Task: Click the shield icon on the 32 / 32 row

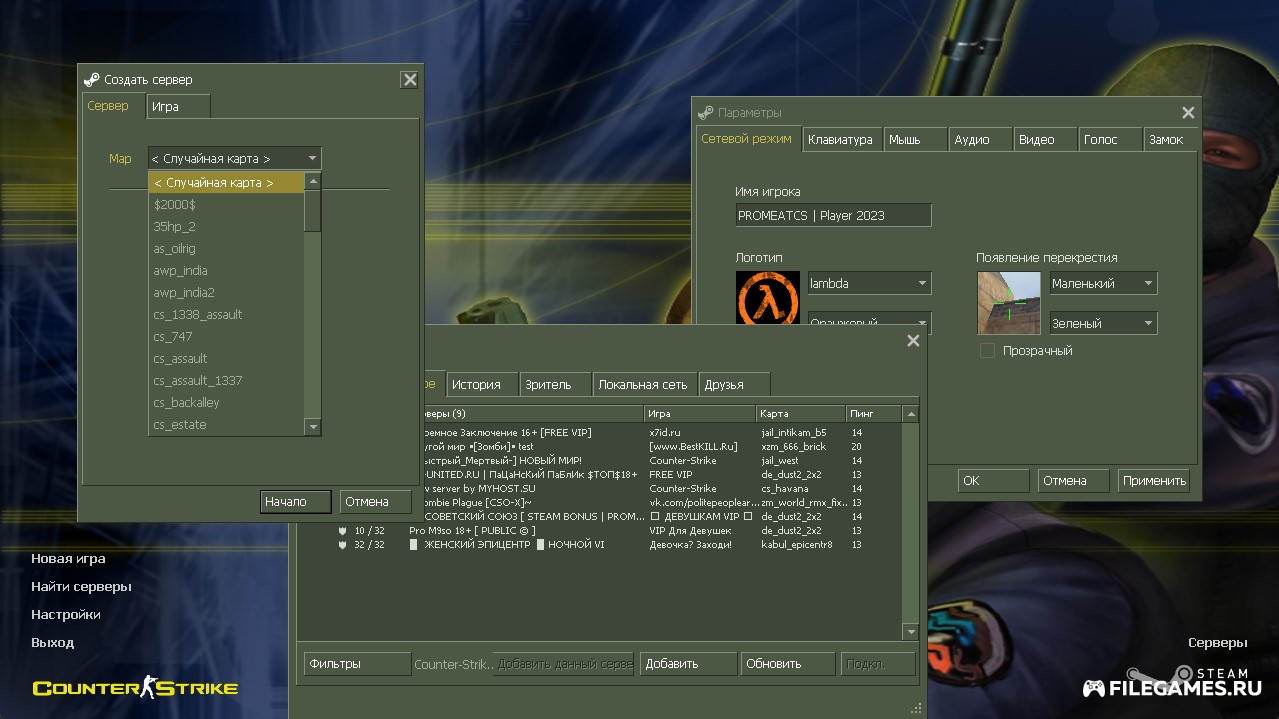Action: [342, 545]
